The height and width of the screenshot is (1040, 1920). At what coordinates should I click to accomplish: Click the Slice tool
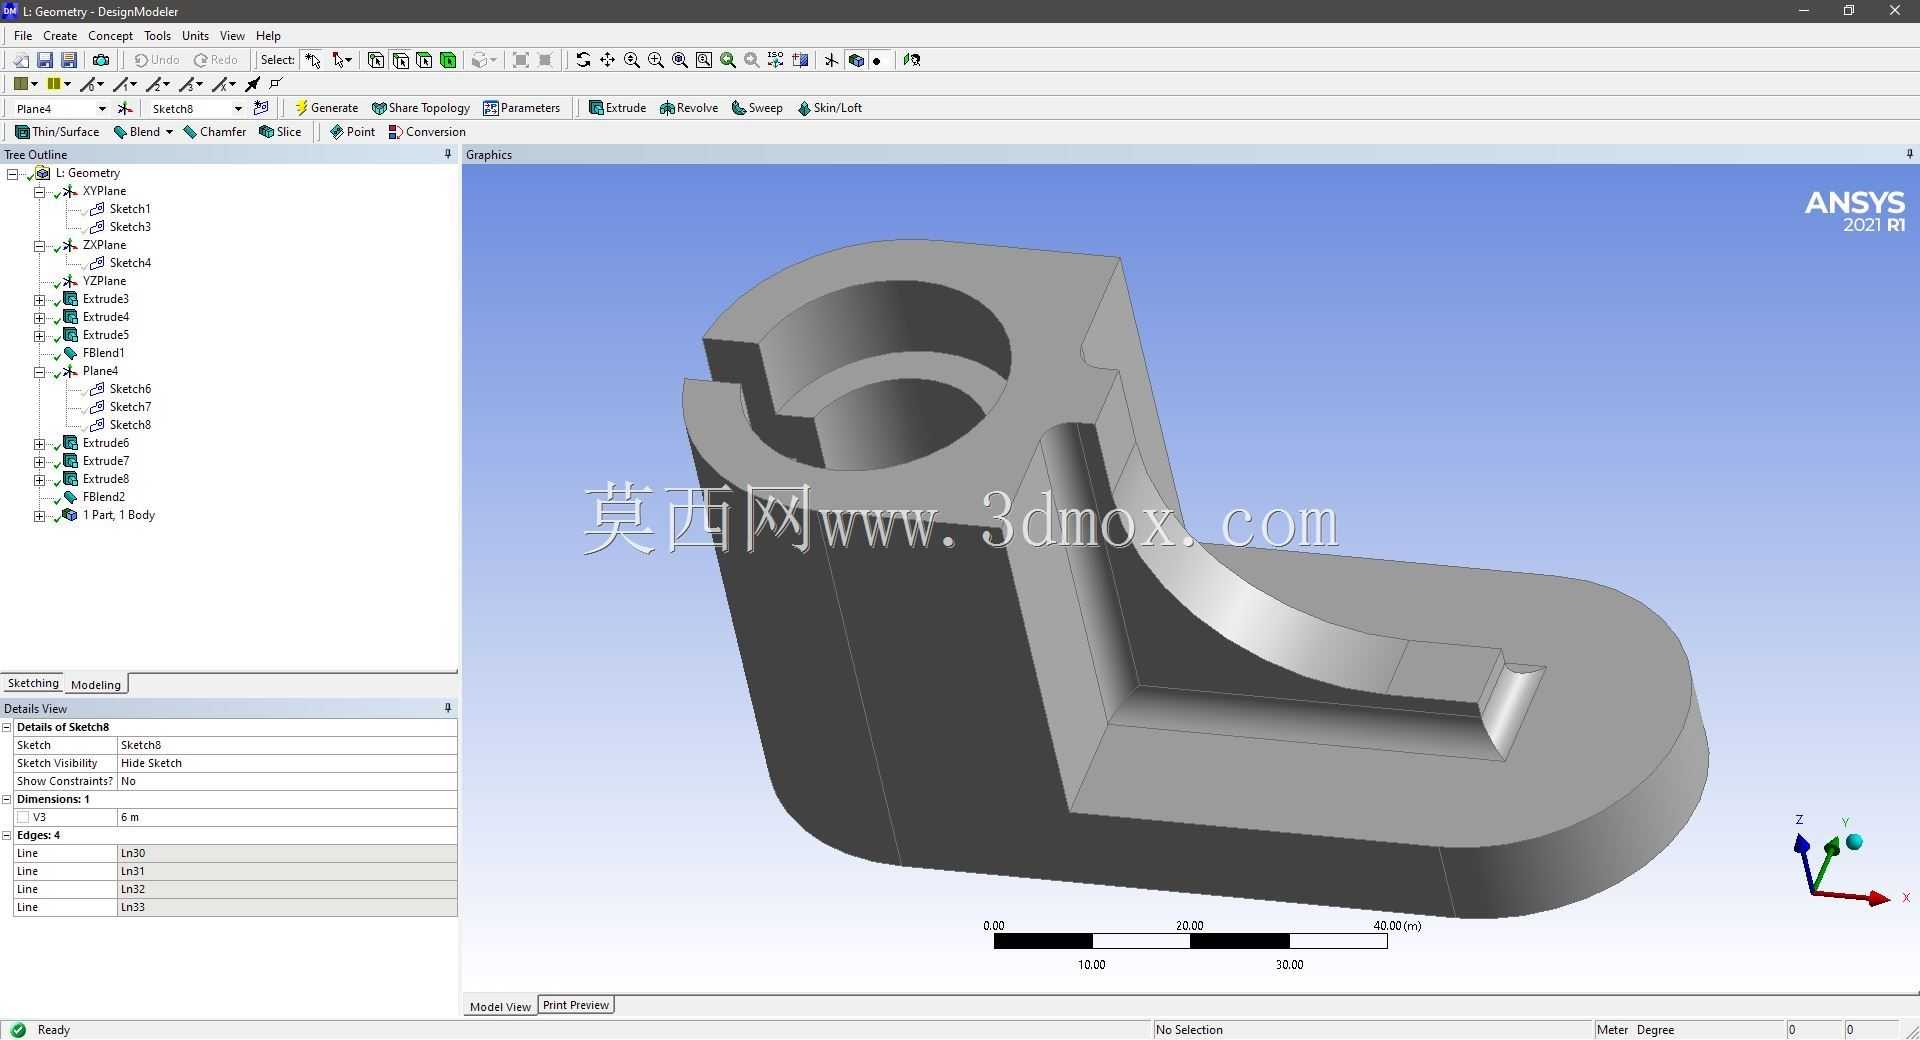coord(280,132)
